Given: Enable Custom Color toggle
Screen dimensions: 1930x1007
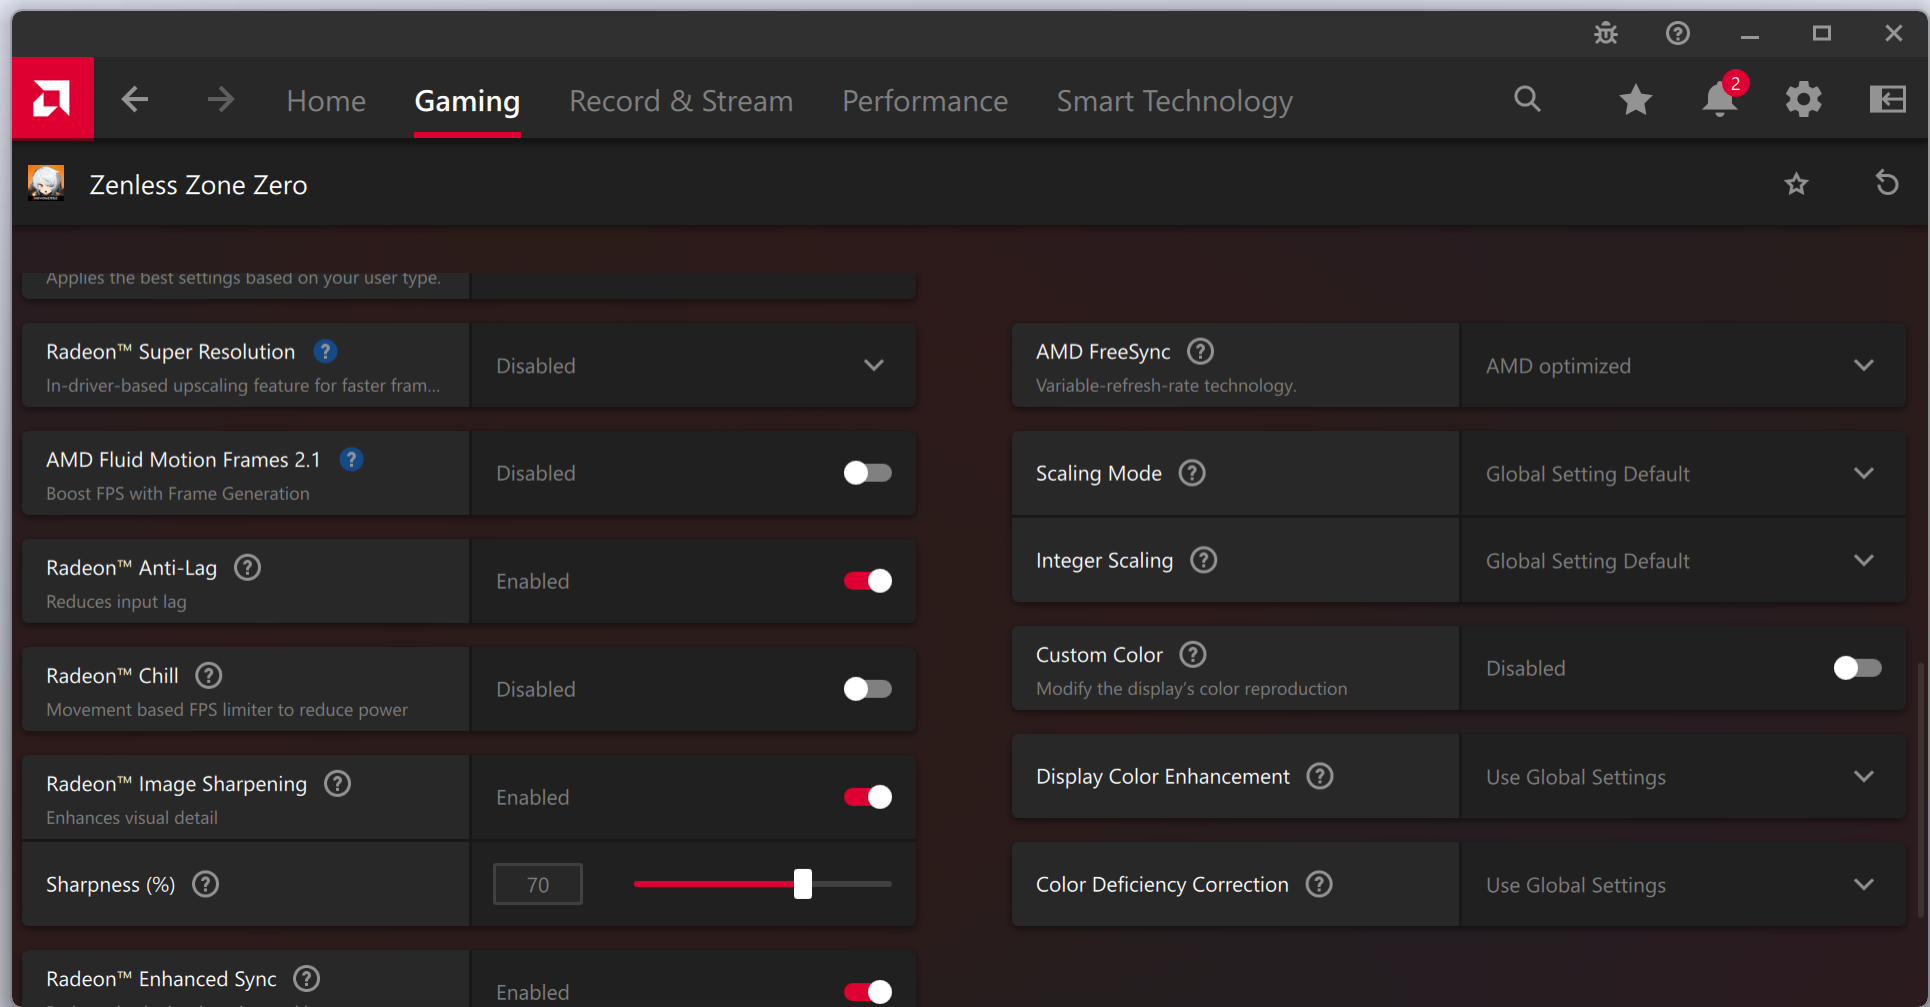Looking at the screenshot, I should [1857, 668].
